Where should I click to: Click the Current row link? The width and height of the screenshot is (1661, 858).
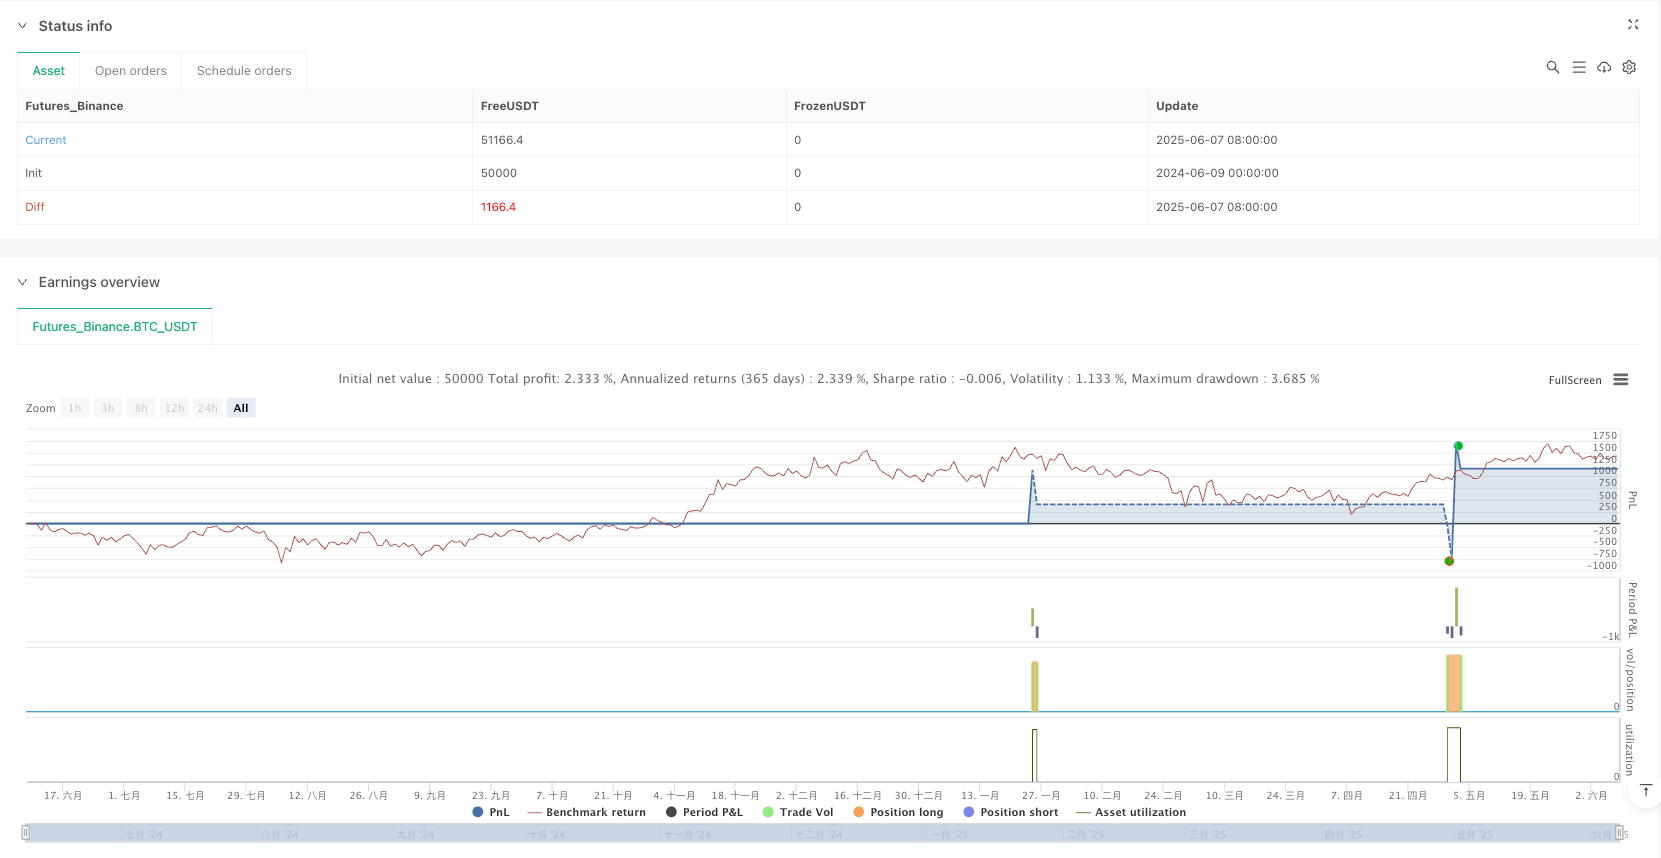click(46, 140)
